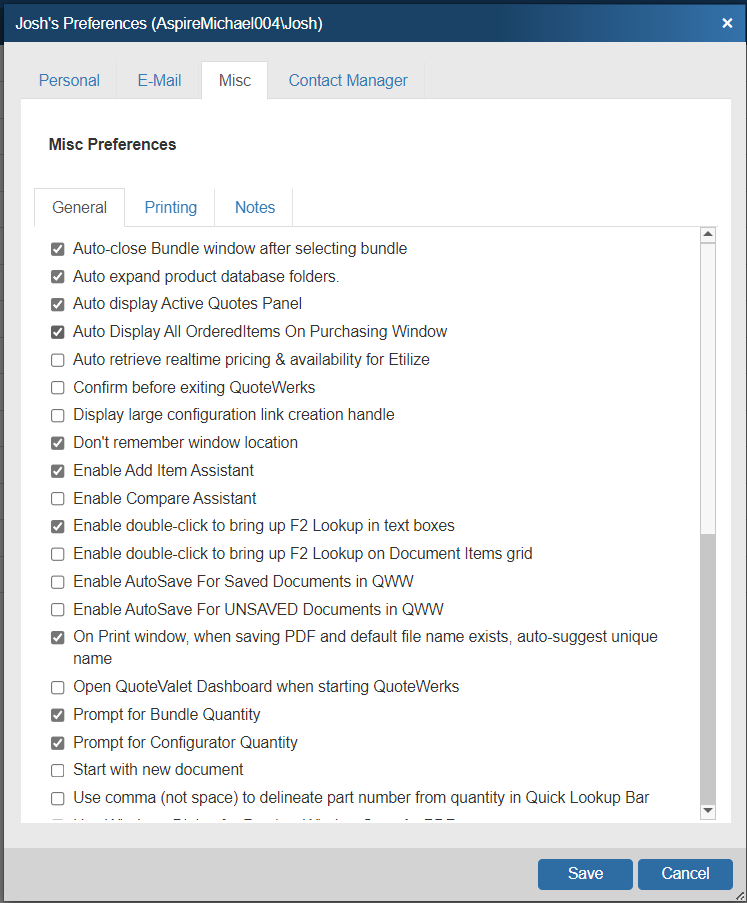Turn on AutoSave For Saved Documents
The width and height of the screenshot is (747, 903).
point(58,582)
